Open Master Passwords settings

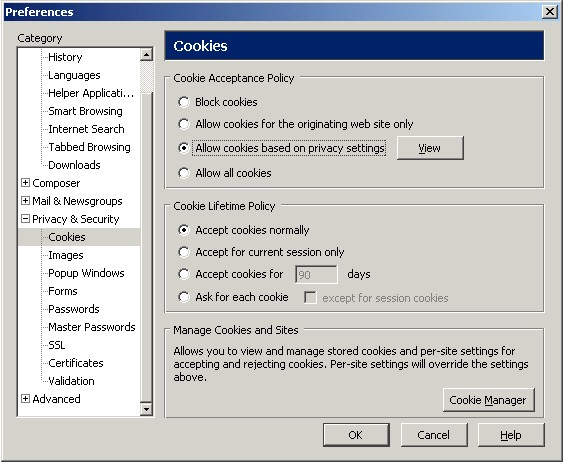coord(92,327)
